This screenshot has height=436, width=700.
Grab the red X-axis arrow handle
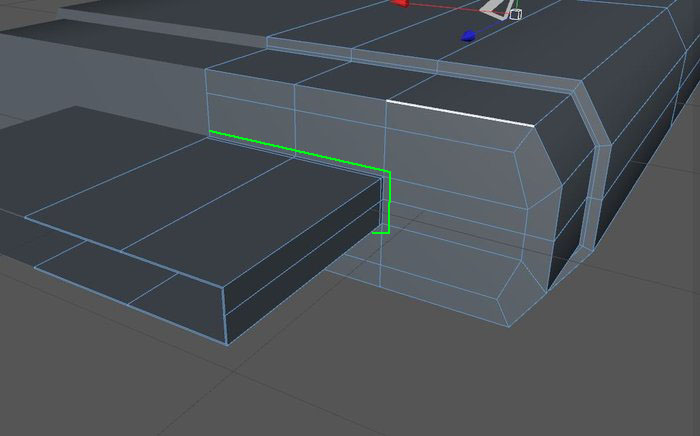[400, 3]
